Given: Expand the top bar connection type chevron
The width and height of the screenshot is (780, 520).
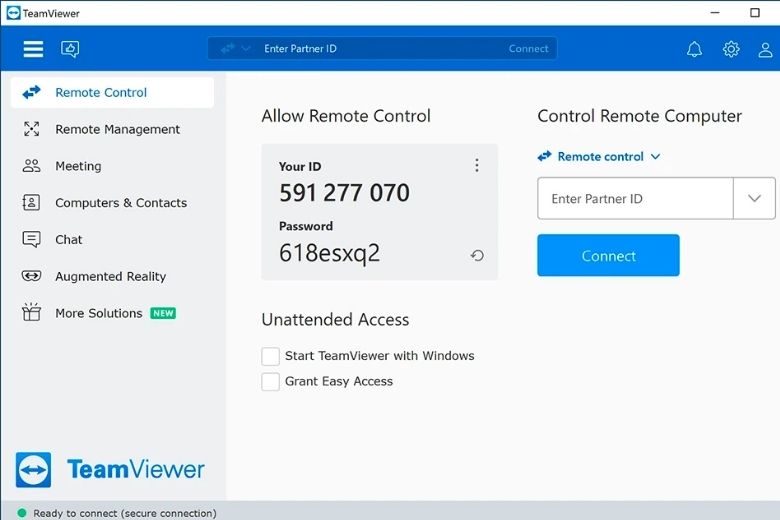Looking at the screenshot, I should pos(246,48).
